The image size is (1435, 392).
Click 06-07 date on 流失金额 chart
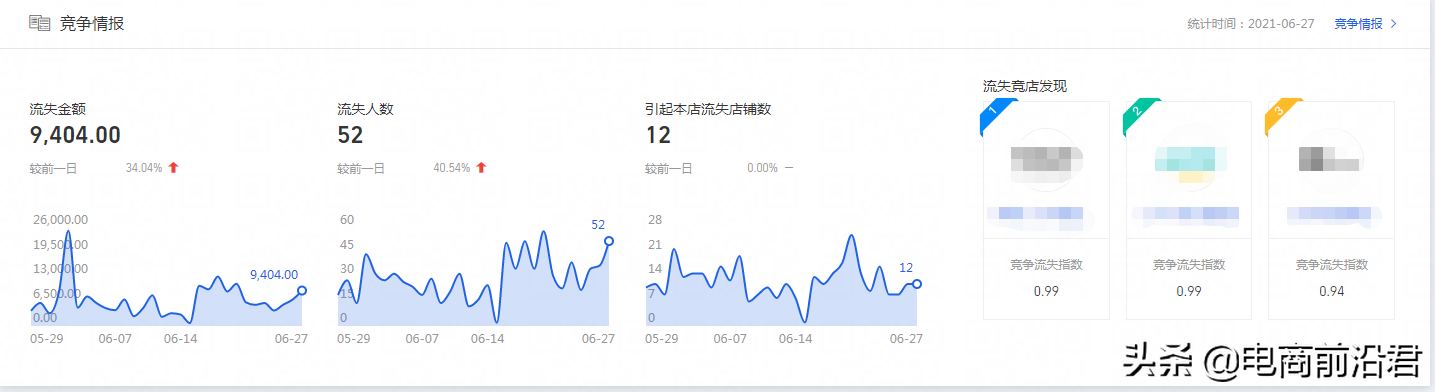click(115, 339)
